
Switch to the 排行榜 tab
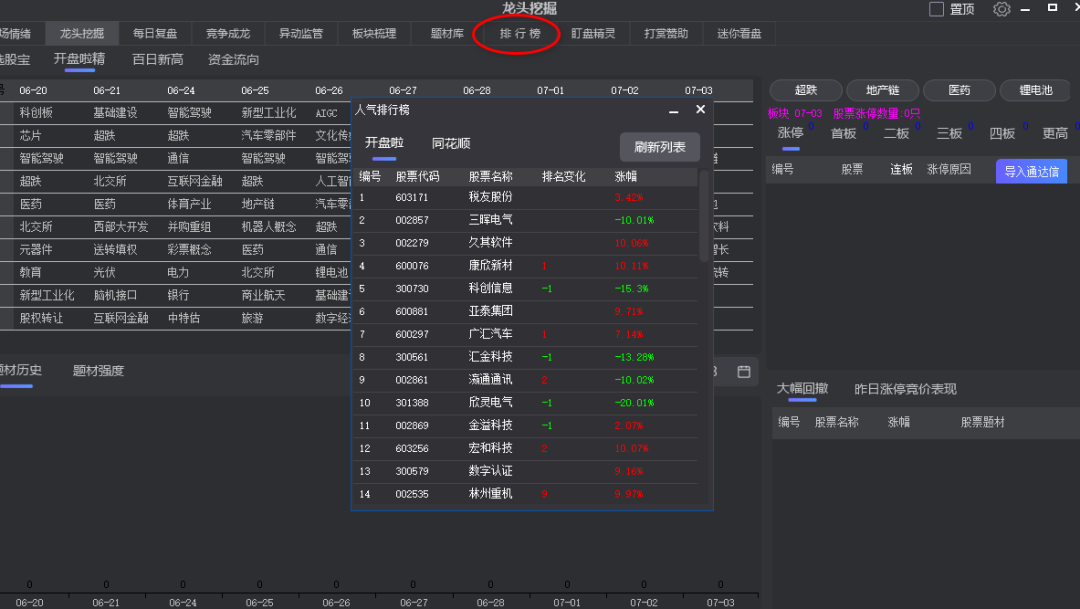[520, 33]
